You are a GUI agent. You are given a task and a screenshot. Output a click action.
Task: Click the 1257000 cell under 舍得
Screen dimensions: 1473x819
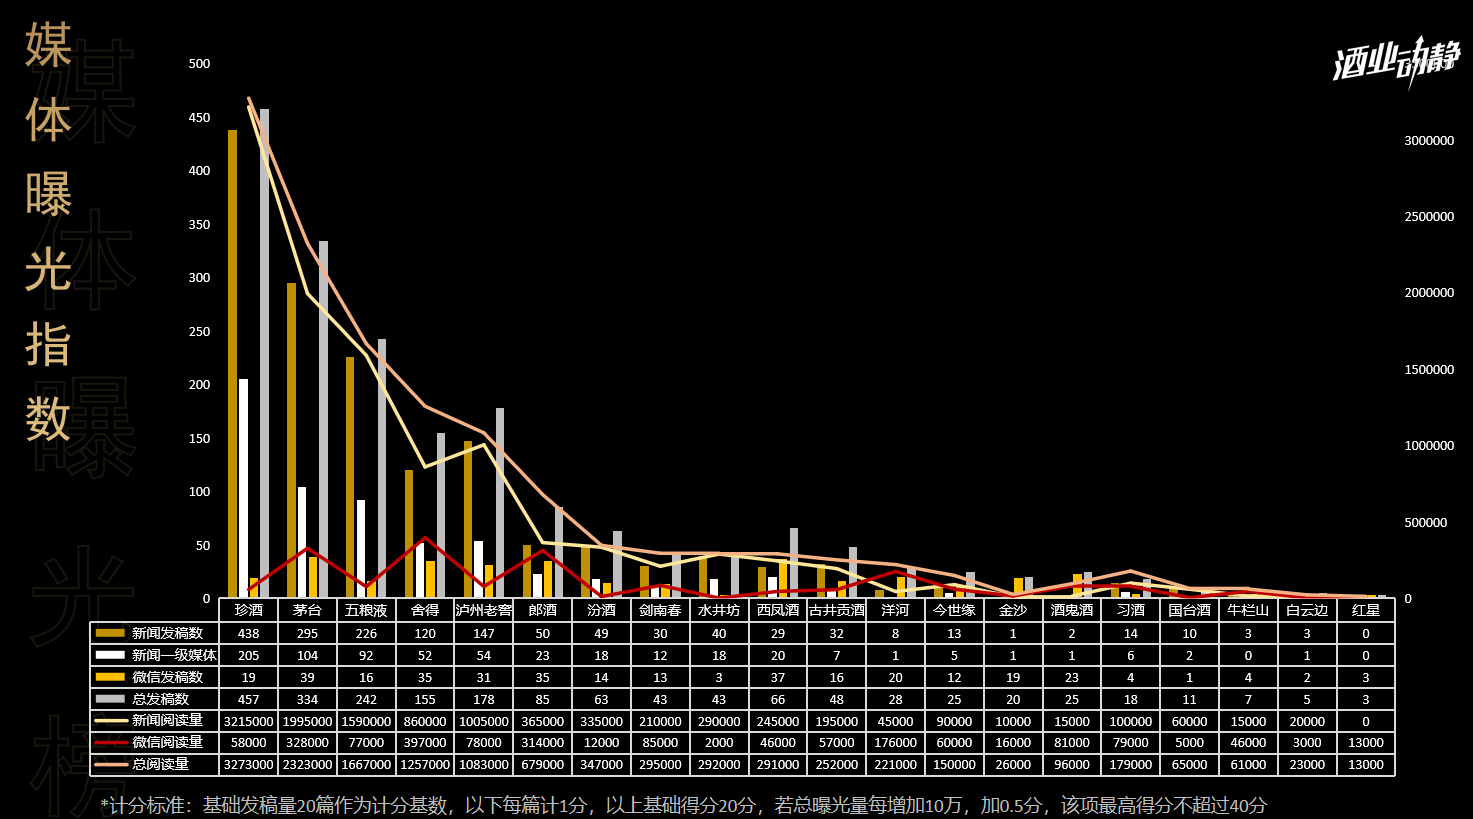click(425, 764)
